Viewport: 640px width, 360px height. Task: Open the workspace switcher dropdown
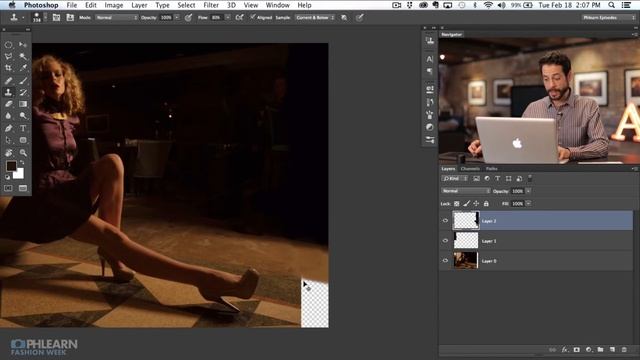click(609, 18)
